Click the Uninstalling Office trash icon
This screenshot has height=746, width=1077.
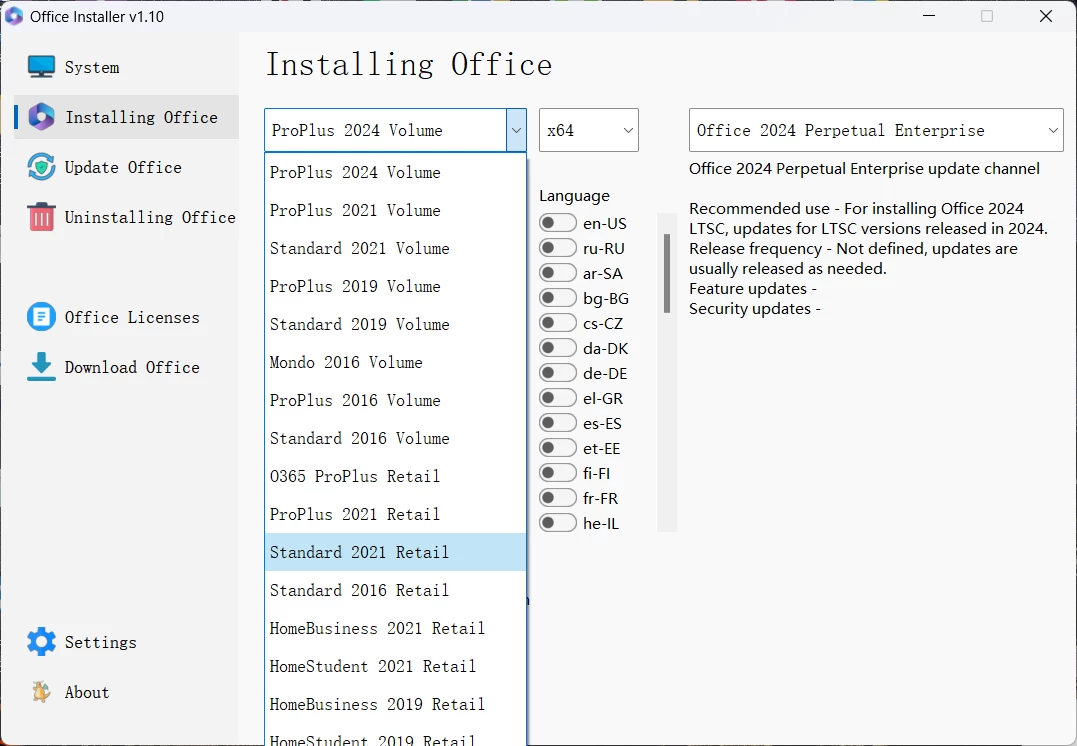41,217
